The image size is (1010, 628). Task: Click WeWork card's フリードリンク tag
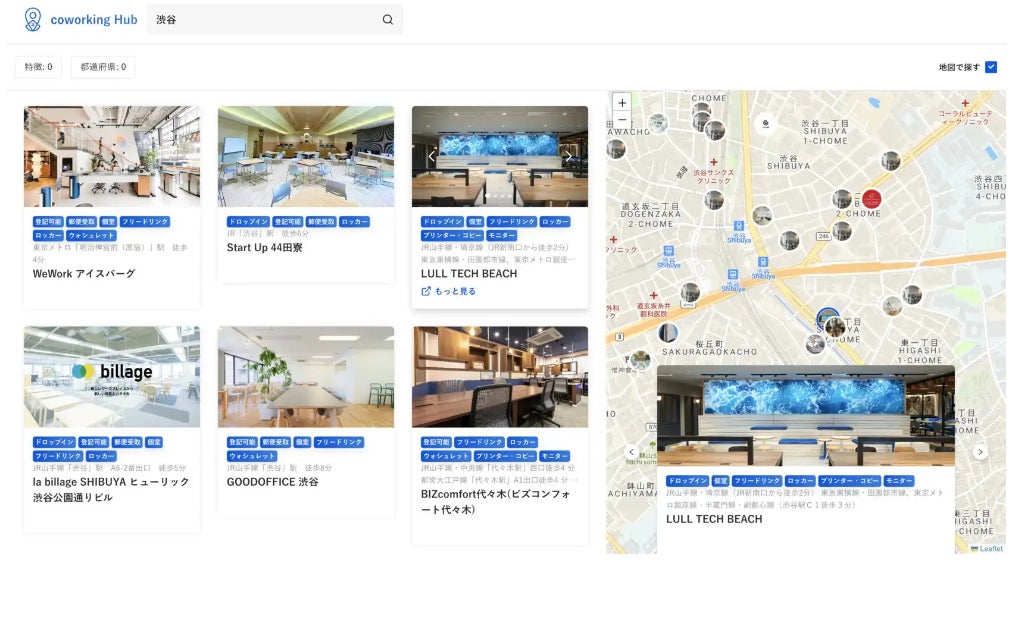coord(144,222)
